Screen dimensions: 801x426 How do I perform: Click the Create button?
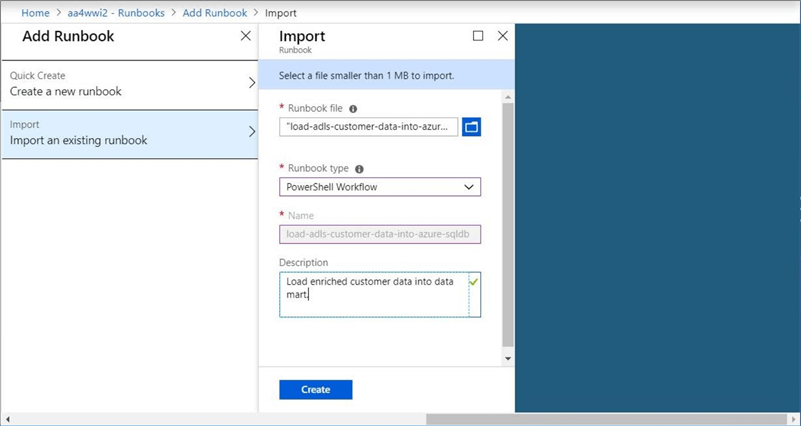(315, 390)
